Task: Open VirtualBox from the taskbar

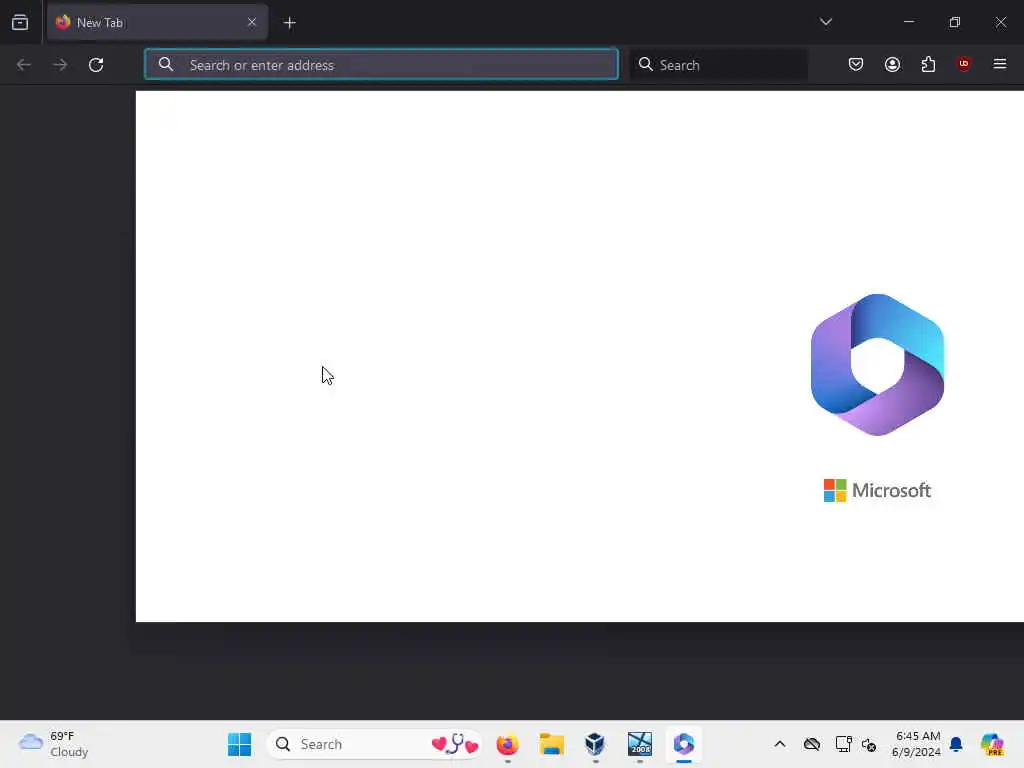Action: click(x=595, y=744)
